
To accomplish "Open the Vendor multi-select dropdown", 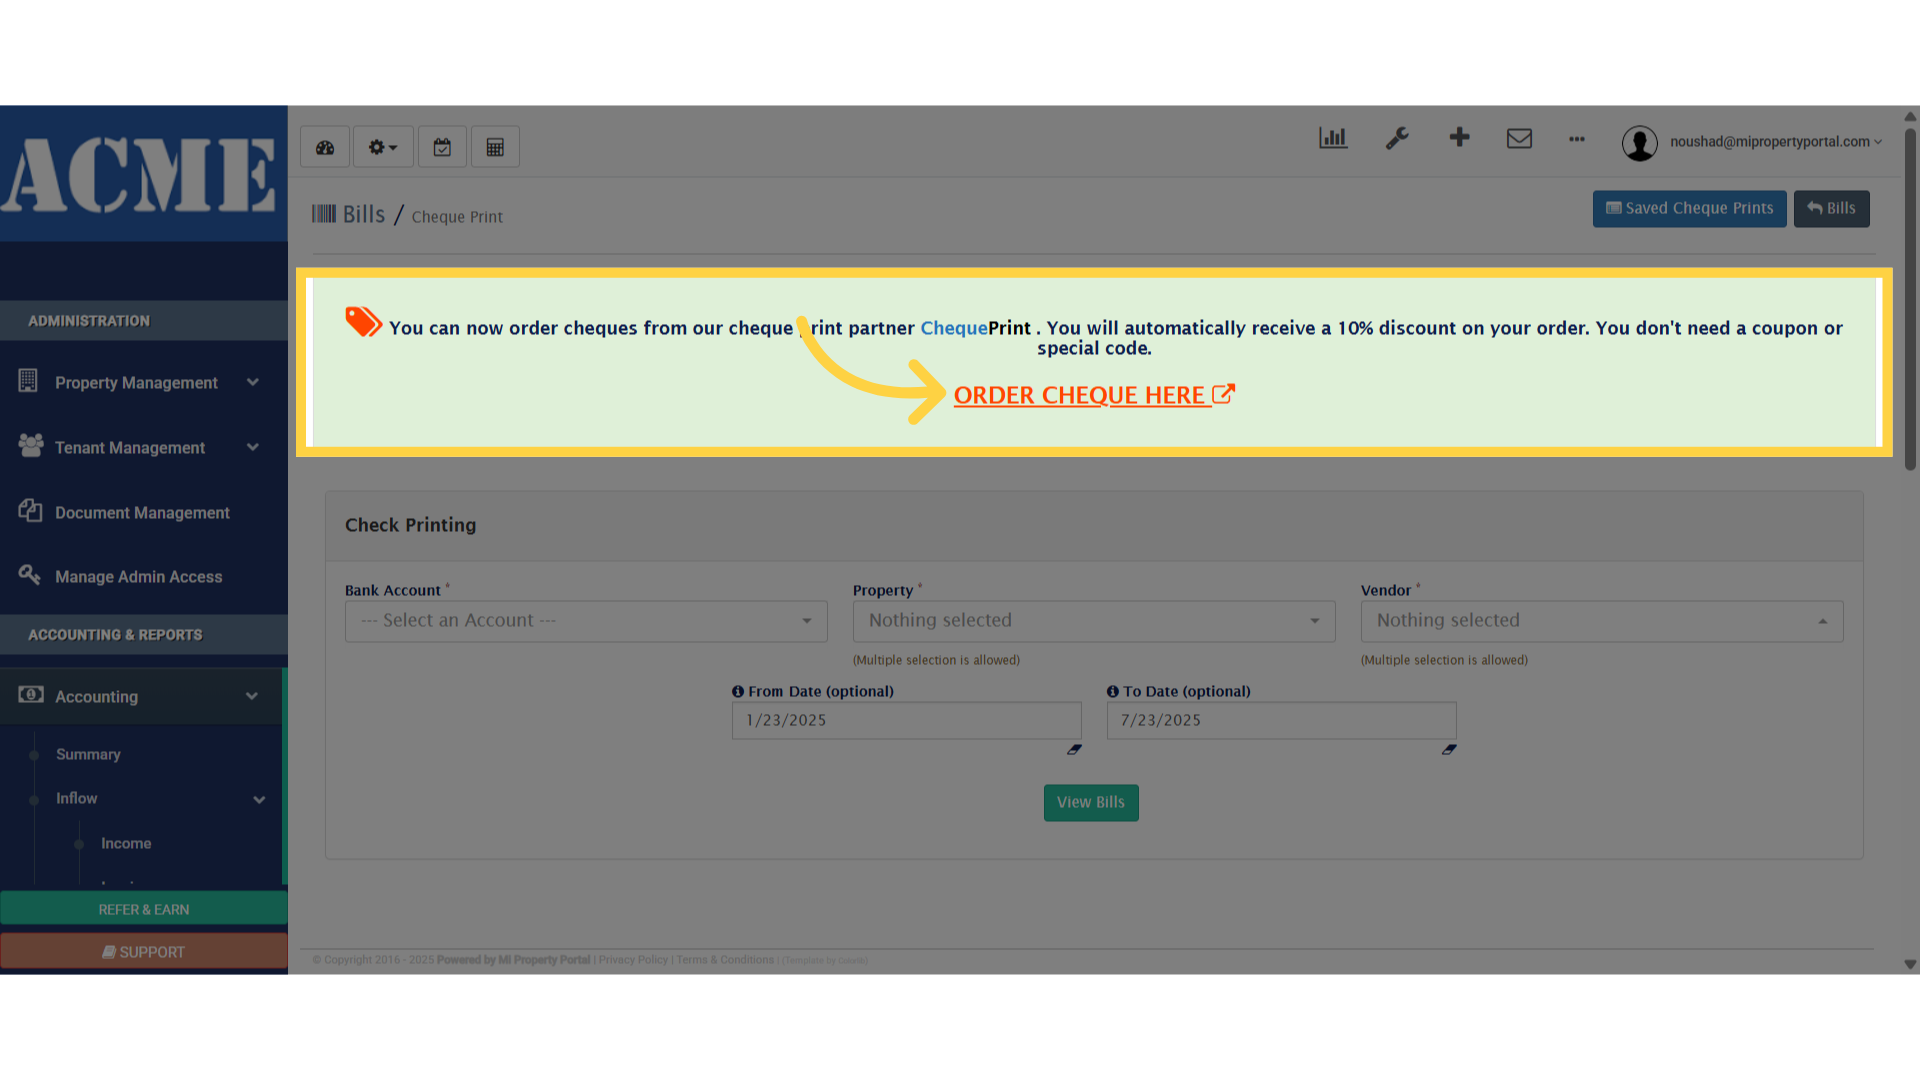I will click(x=1601, y=621).
